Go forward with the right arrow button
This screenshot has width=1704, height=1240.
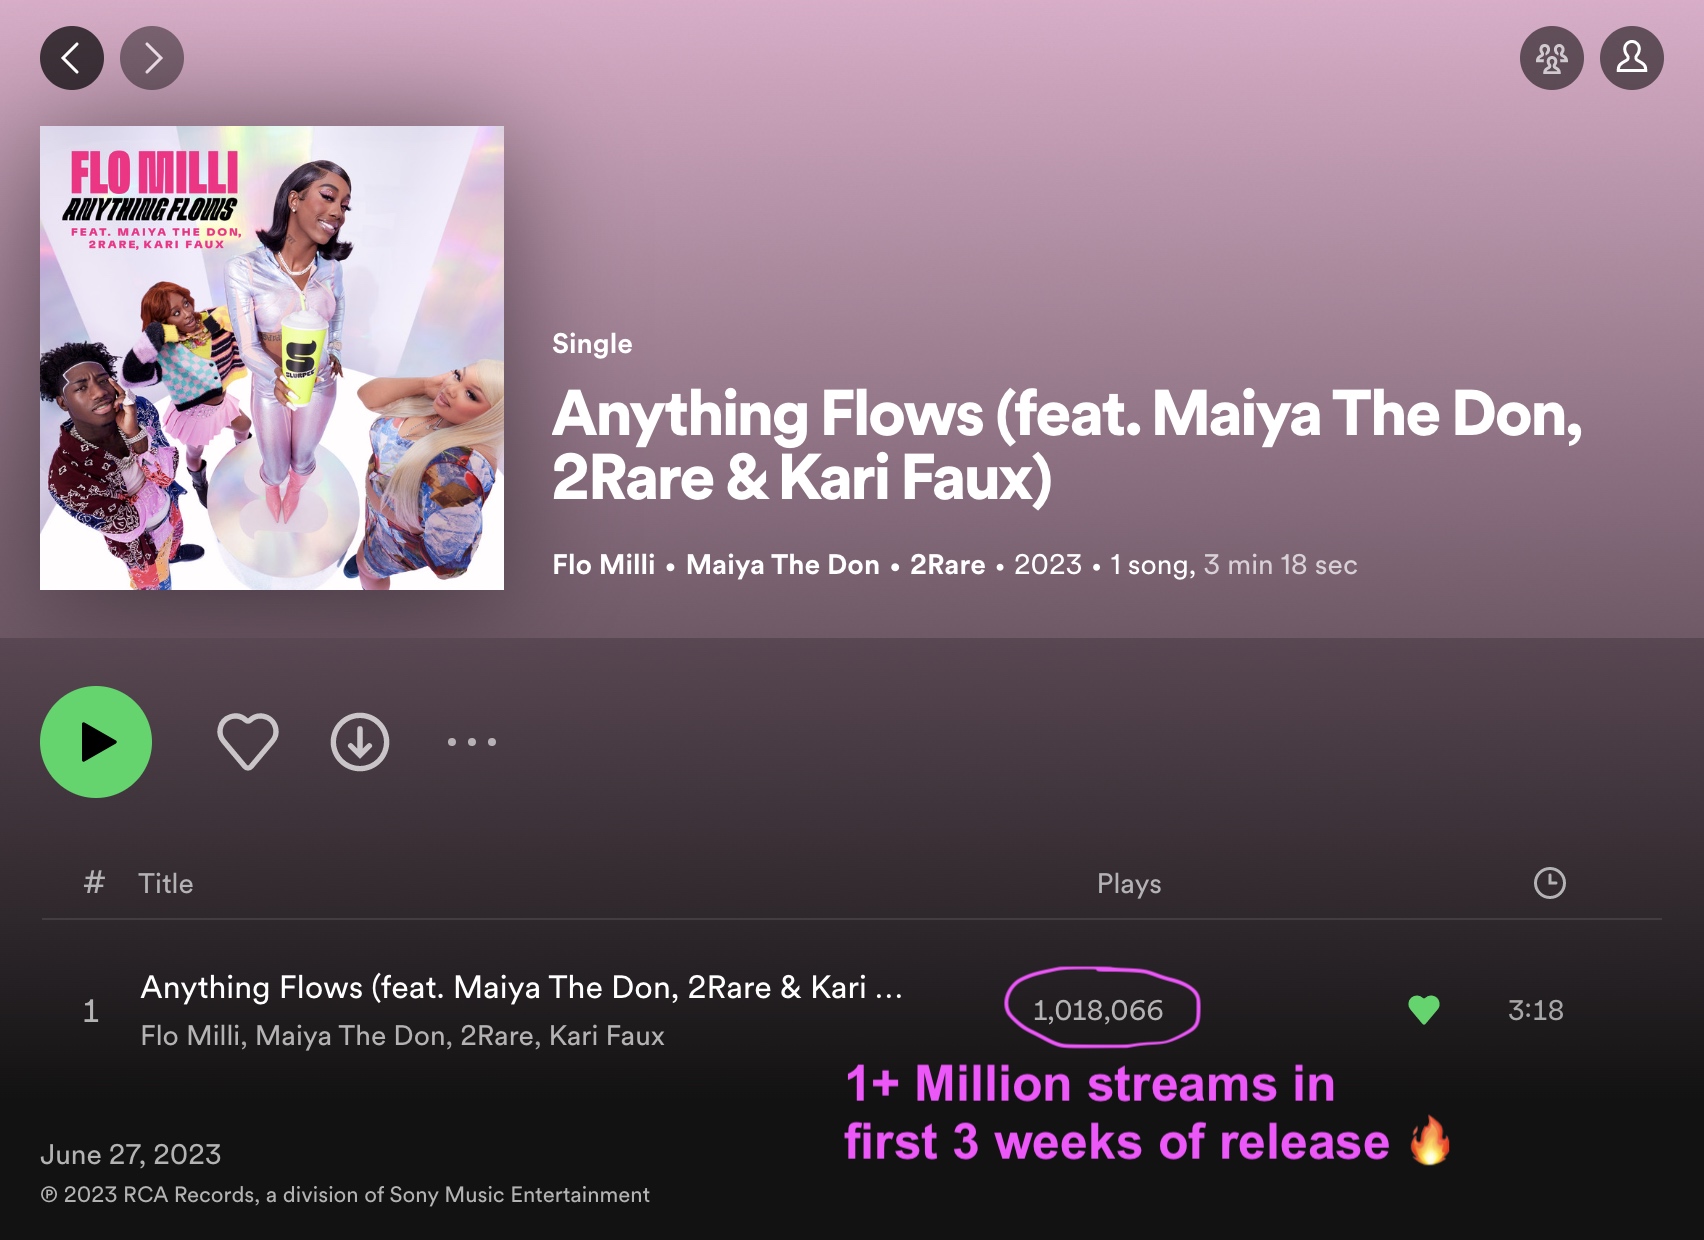[x=152, y=58]
